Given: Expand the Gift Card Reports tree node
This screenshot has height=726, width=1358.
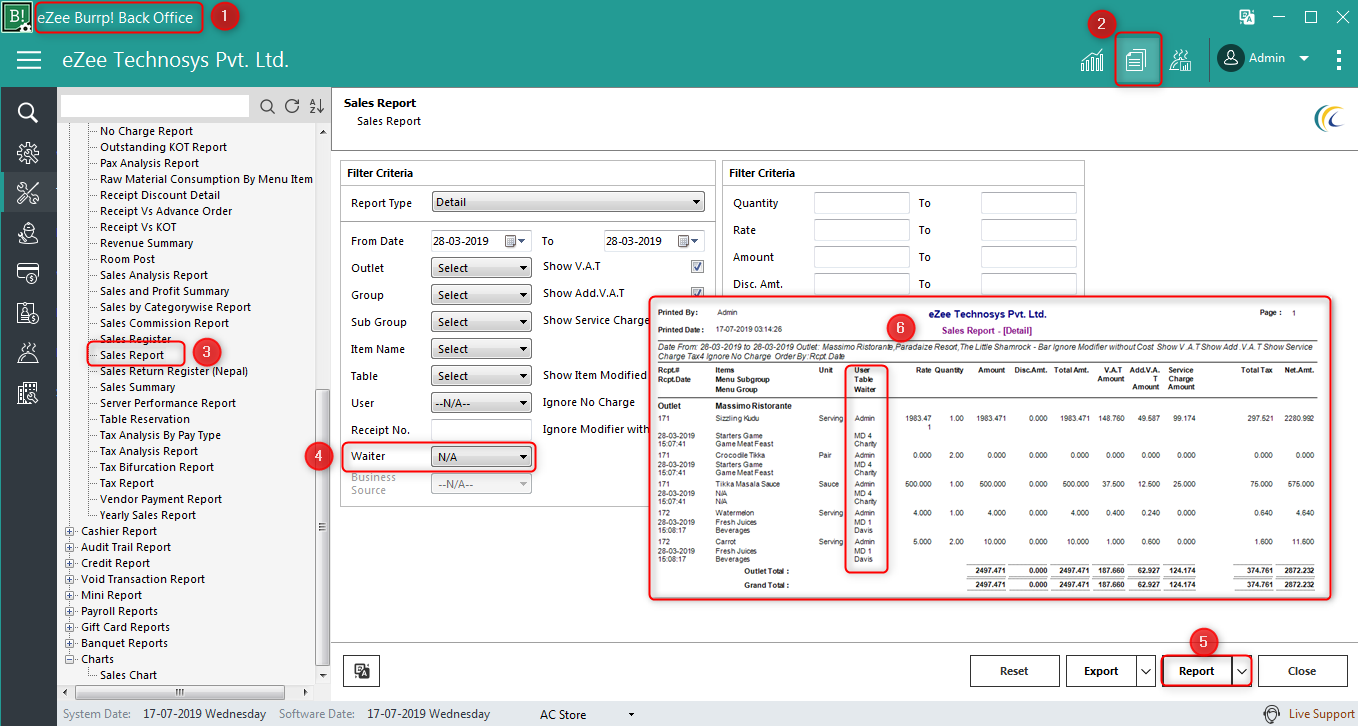Looking at the screenshot, I should point(70,627).
